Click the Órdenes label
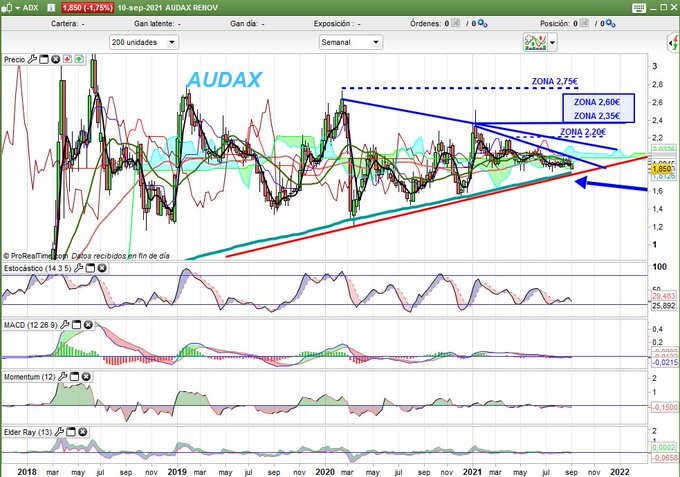Image resolution: width=680 pixels, height=477 pixels. [426, 24]
